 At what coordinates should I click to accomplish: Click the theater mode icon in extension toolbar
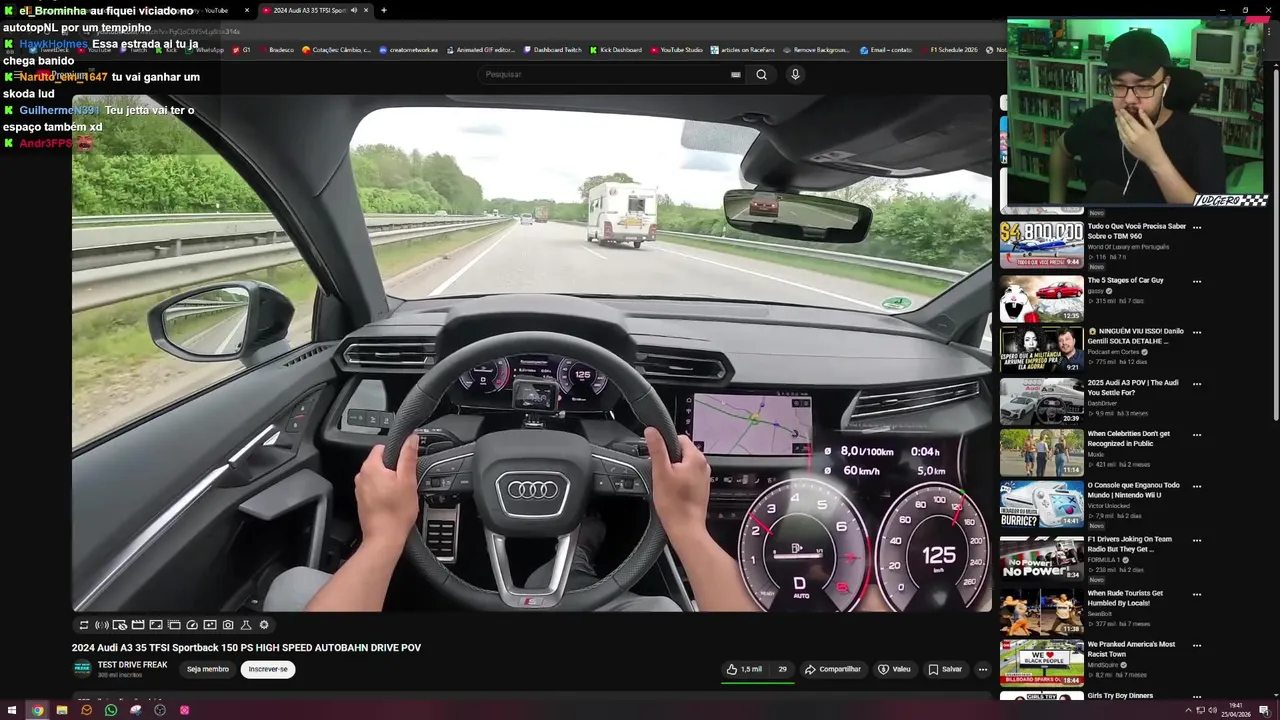[x=156, y=625]
